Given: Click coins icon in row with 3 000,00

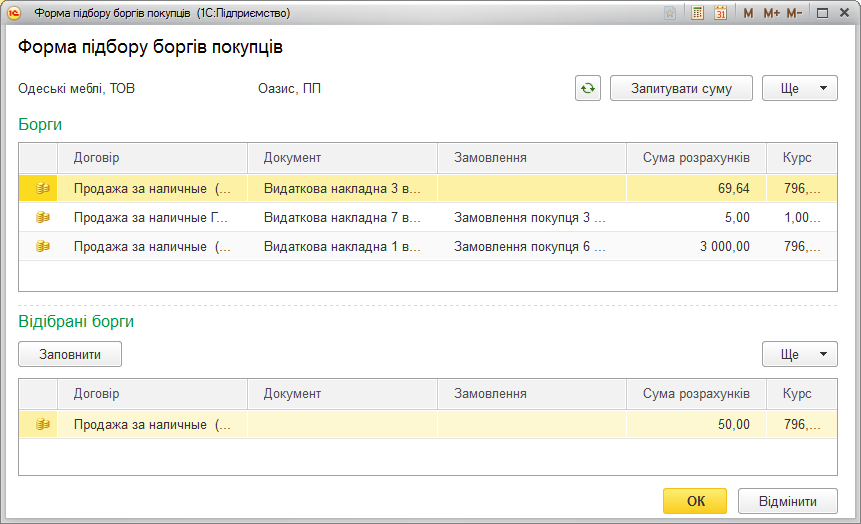Looking at the screenshot, I should coord(43,247).
